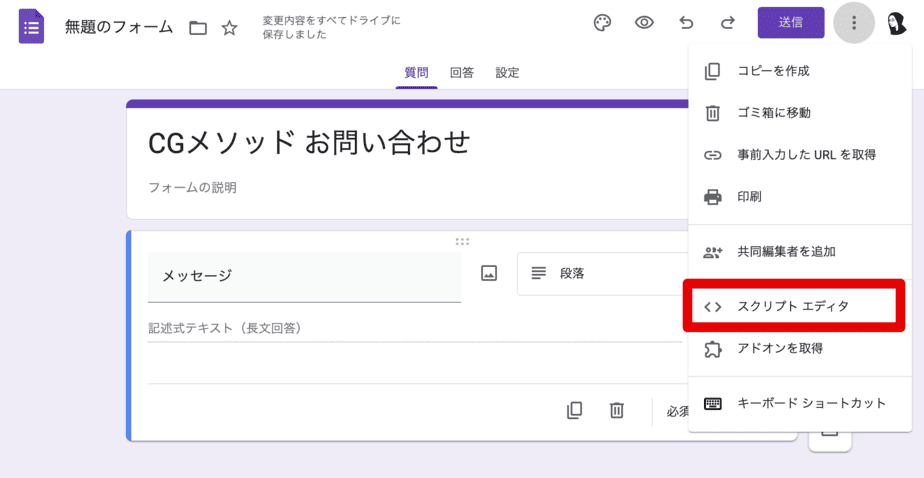Image resolution: width=924 pixels, height=478 pixels.
Task: Click the 変更内容をすべてドライブに保存しました status text
Action: 331,27
